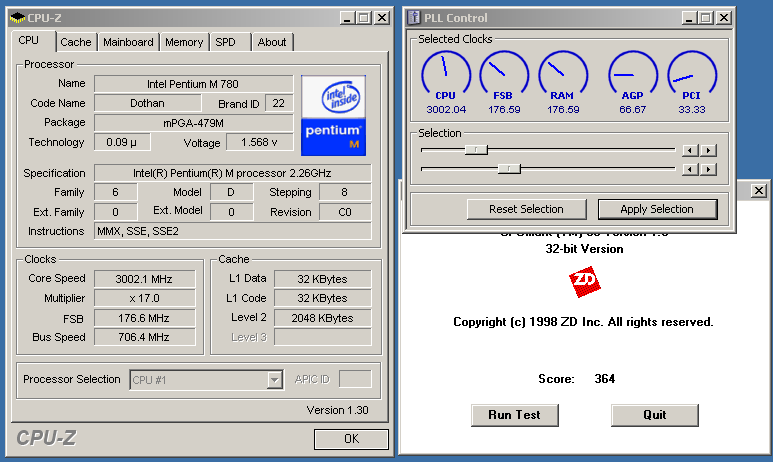Click the OK button in CPU-Z
The image size is (773, 462).
coord(351,439)
